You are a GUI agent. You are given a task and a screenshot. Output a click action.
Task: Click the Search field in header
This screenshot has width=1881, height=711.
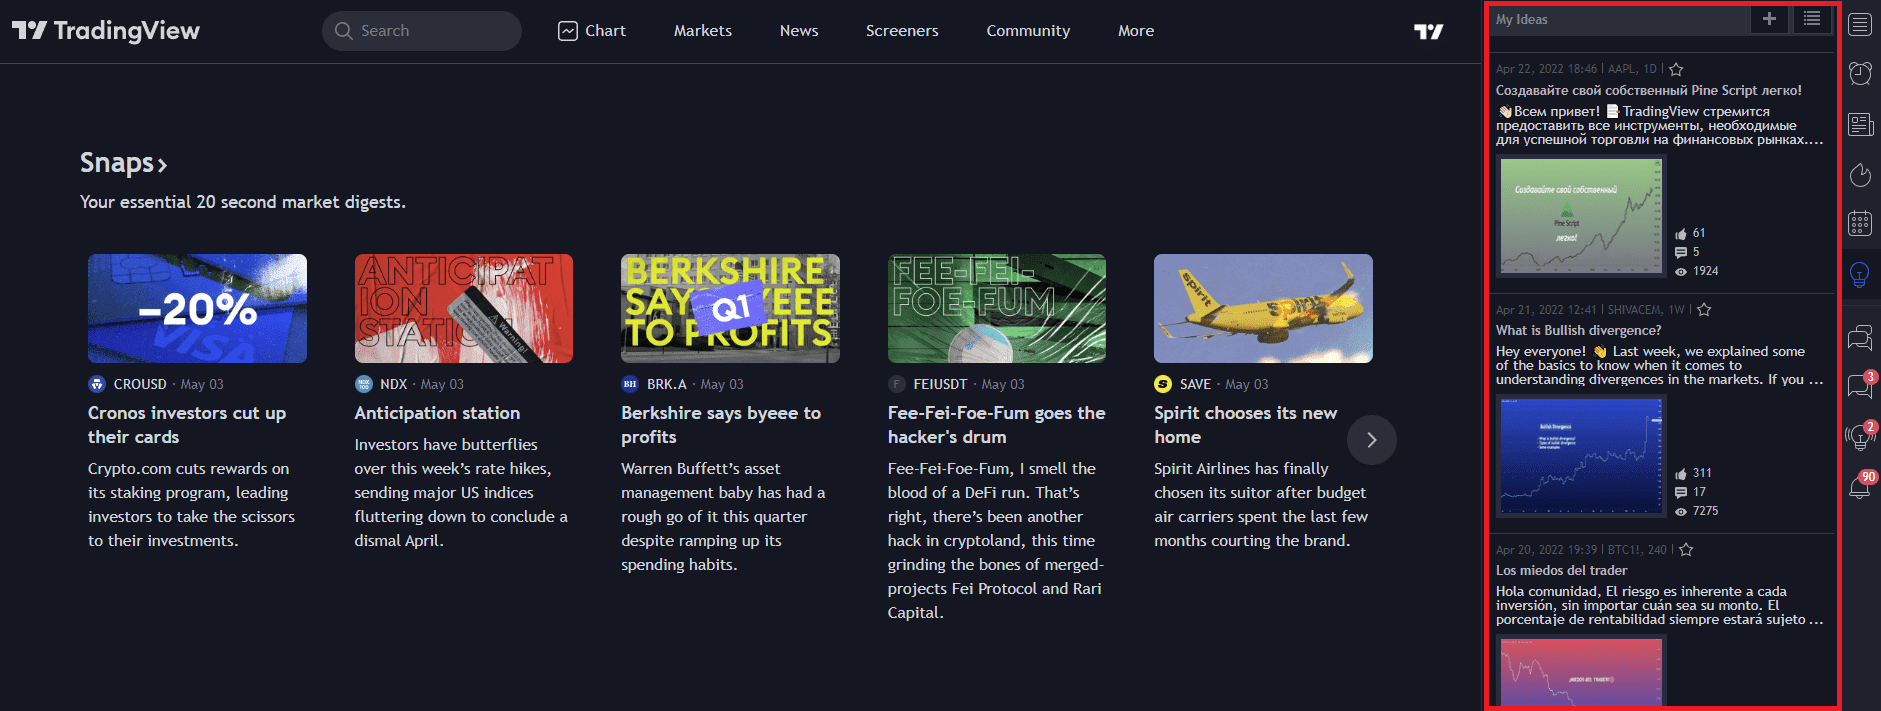(422, 31)
